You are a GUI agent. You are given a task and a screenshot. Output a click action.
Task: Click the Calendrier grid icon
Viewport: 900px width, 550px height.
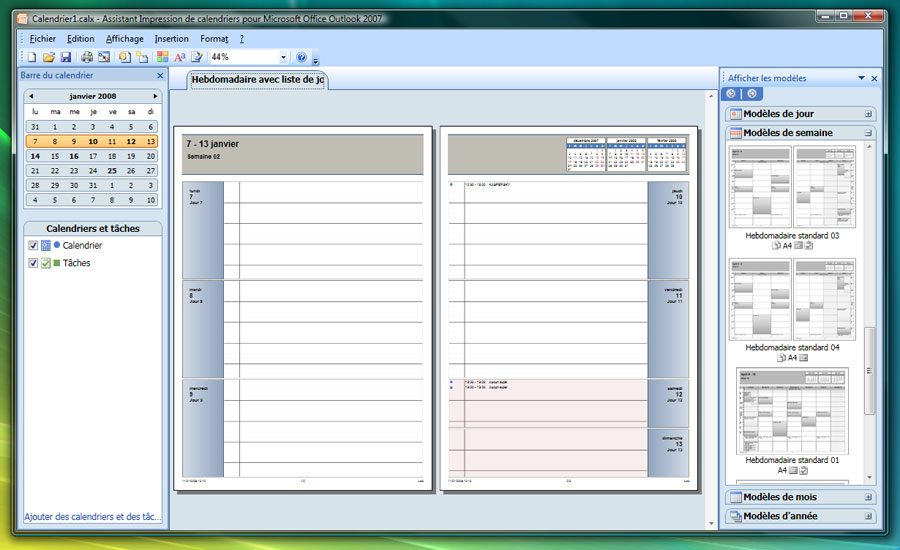click(x=45, y=246)
